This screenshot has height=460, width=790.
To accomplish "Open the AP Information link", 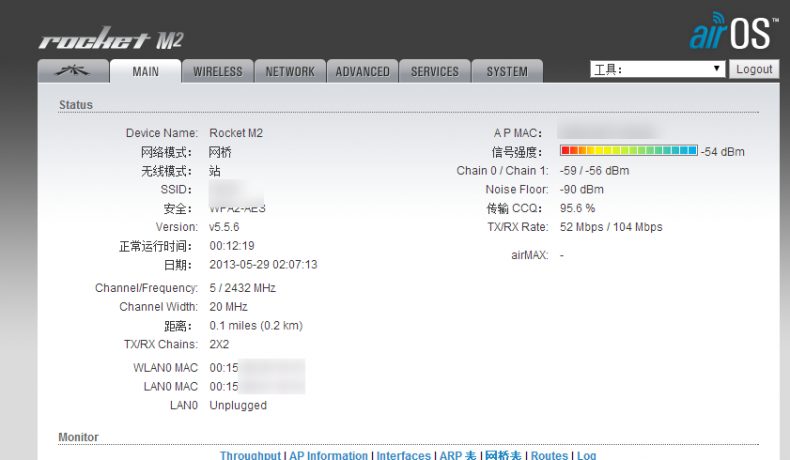I will click(328, 455).
